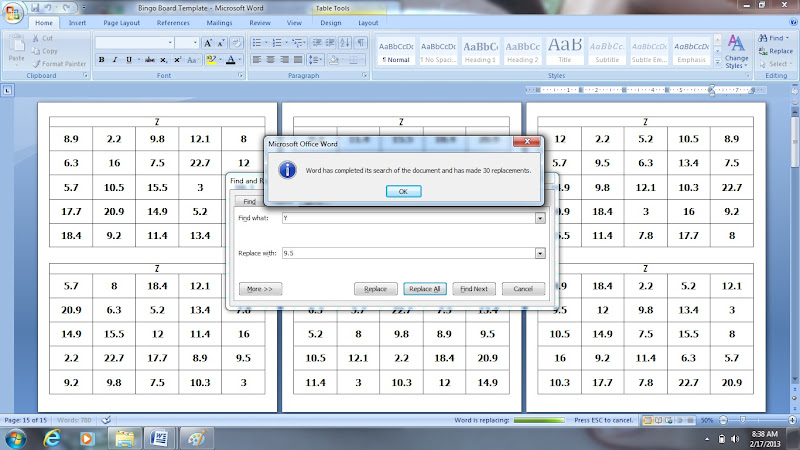Viewport: 800px width, 450px height.
Task: Switch to the Page Layout tab
Action: [121, 23]
